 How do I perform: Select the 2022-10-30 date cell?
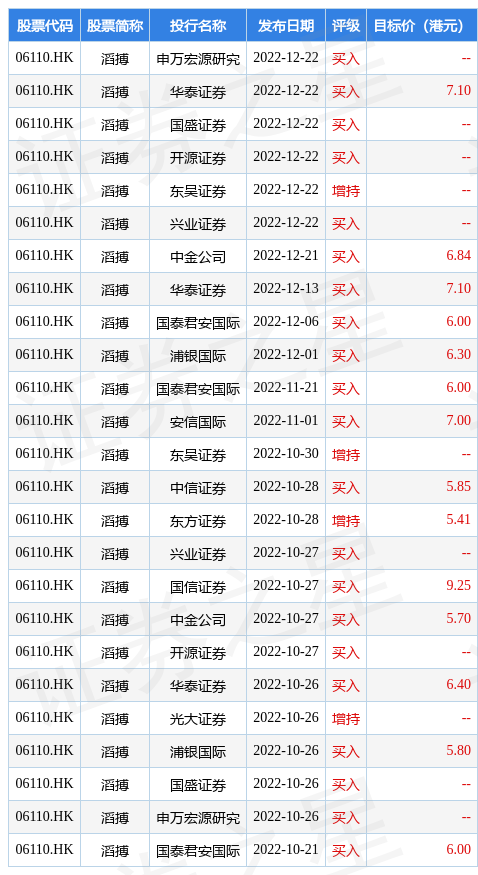[286, 454]
